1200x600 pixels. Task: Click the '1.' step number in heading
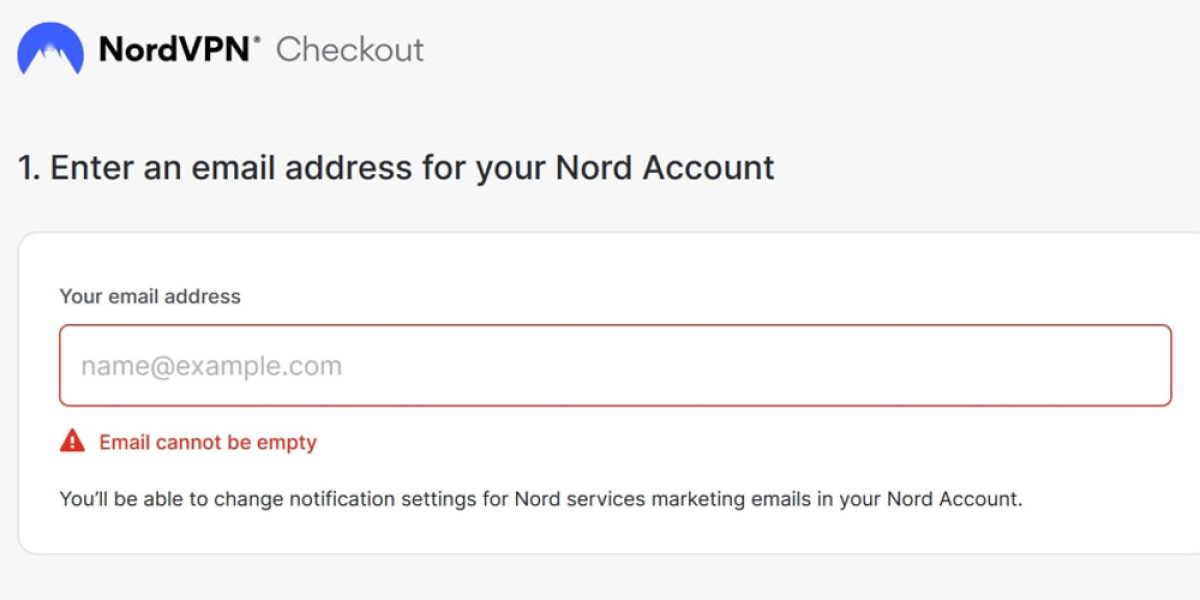coord(29,167)
